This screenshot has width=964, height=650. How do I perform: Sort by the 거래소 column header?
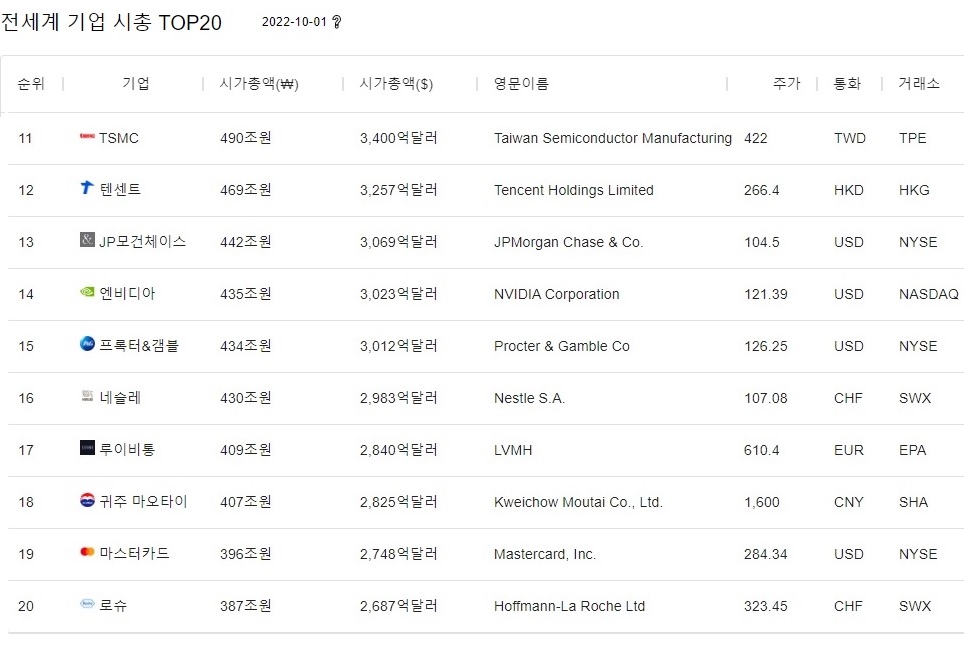(x=919, y=84)
